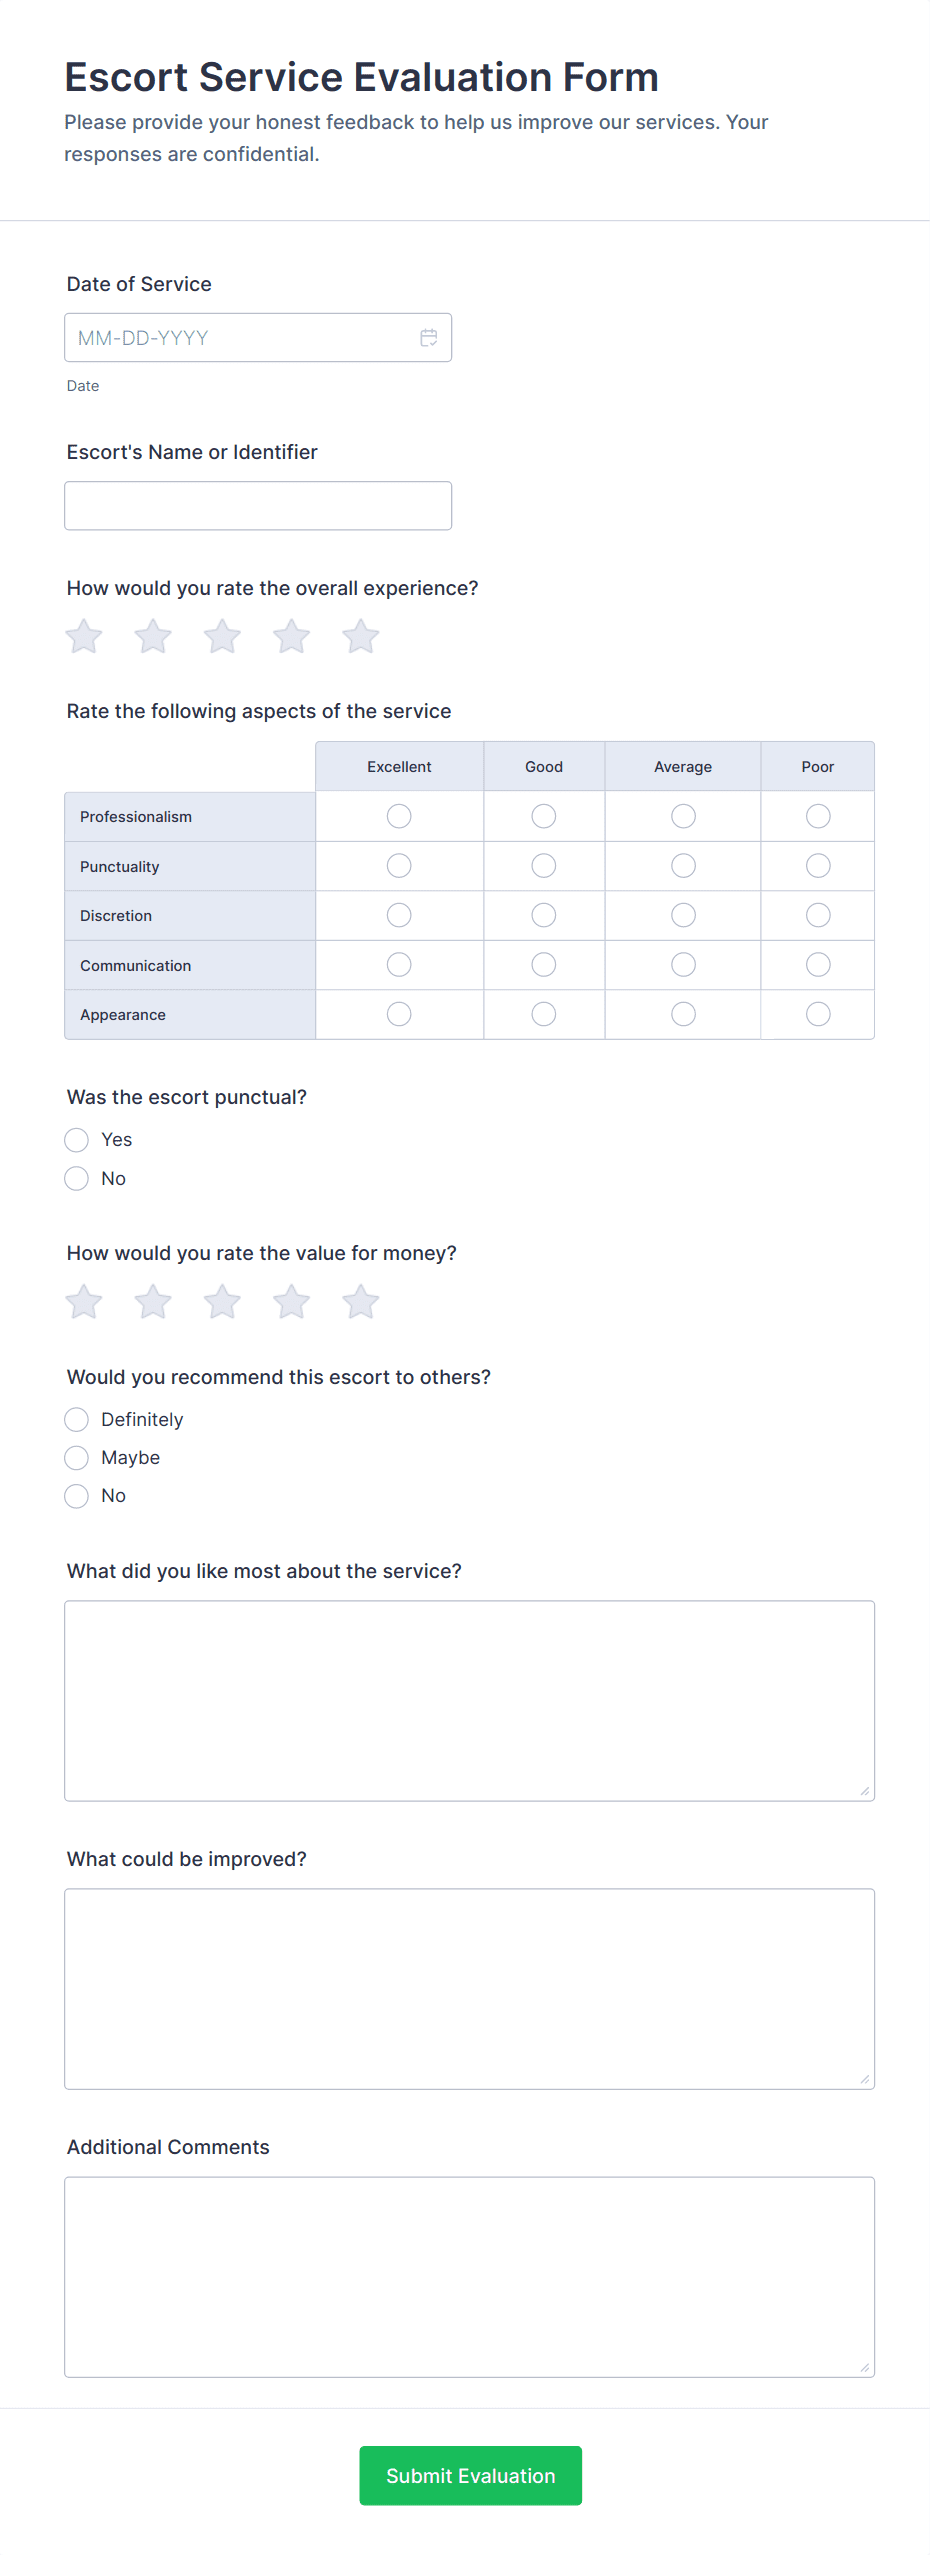Give value for money two stars
This screenshot has width=930, height=2555.
pos(153,1302)
